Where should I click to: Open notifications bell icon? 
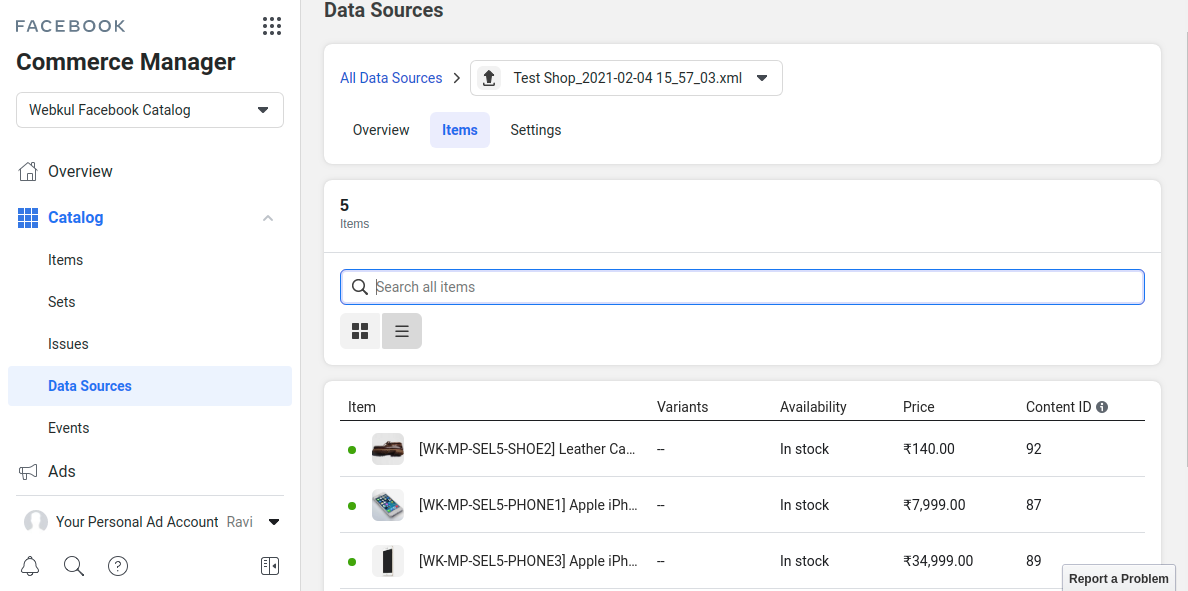(x=30, y=566)
